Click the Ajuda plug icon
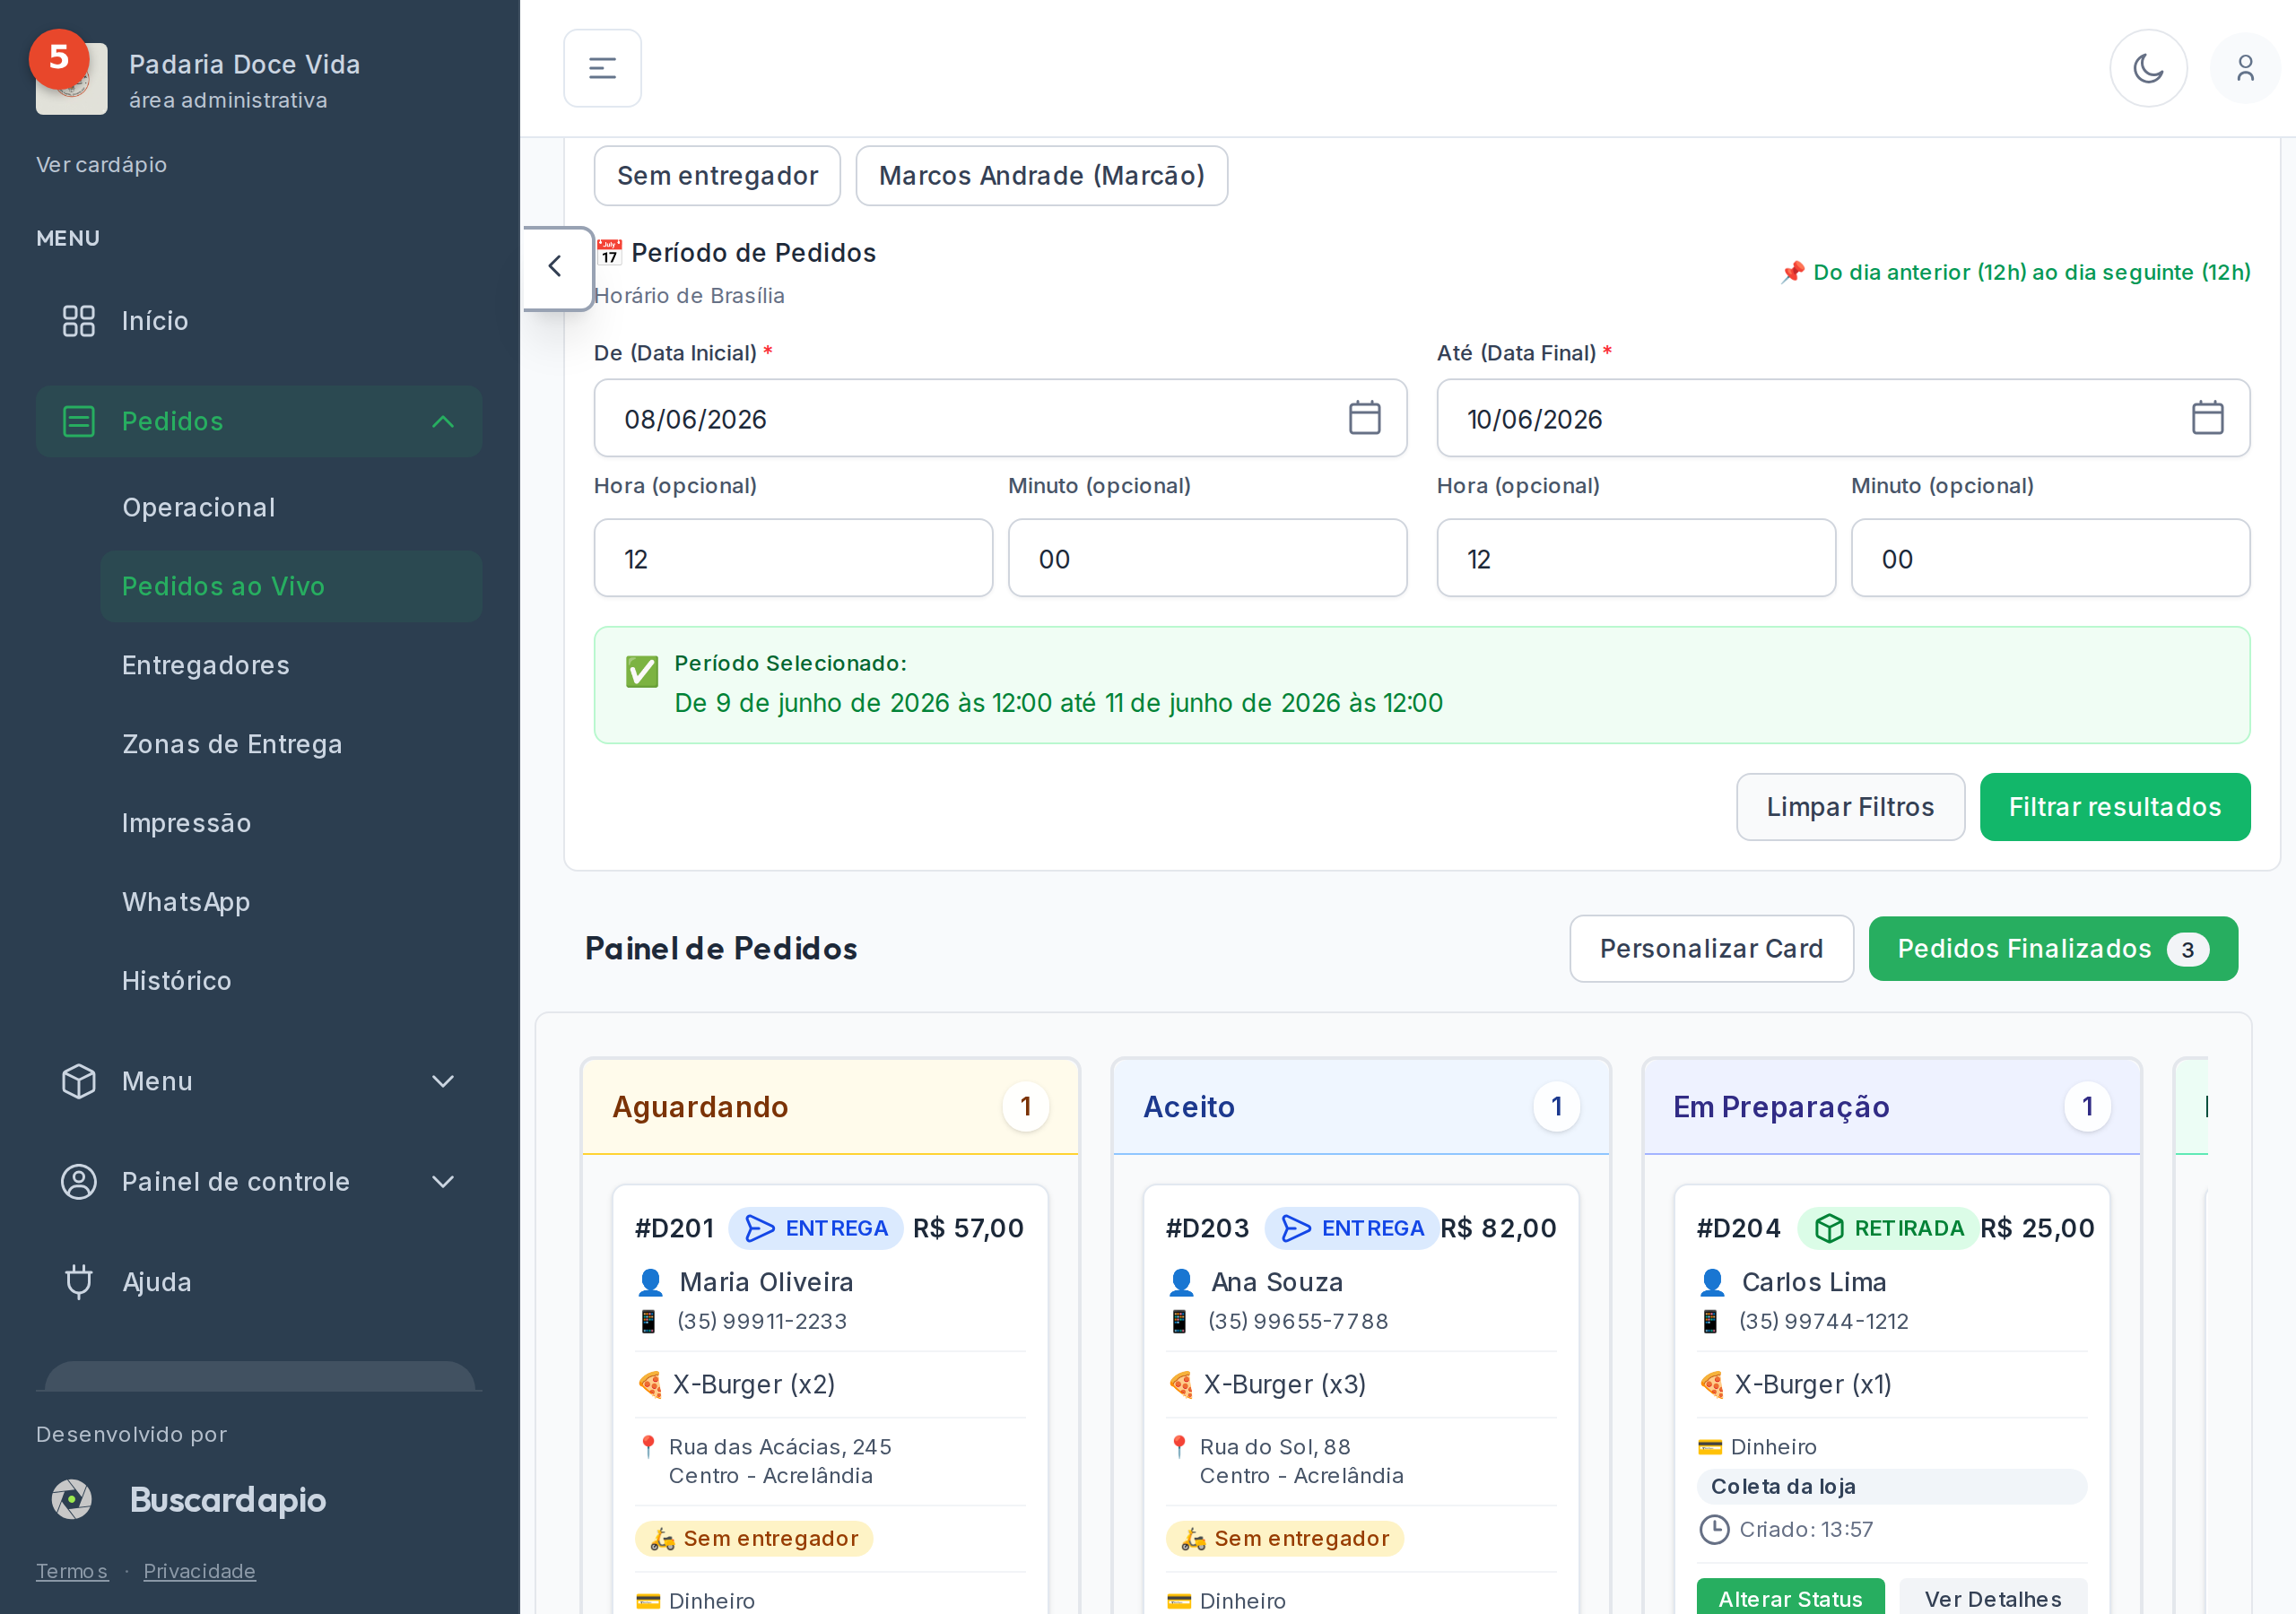This screenshot has width=2296, height=1614. (x=79, y=1281)
